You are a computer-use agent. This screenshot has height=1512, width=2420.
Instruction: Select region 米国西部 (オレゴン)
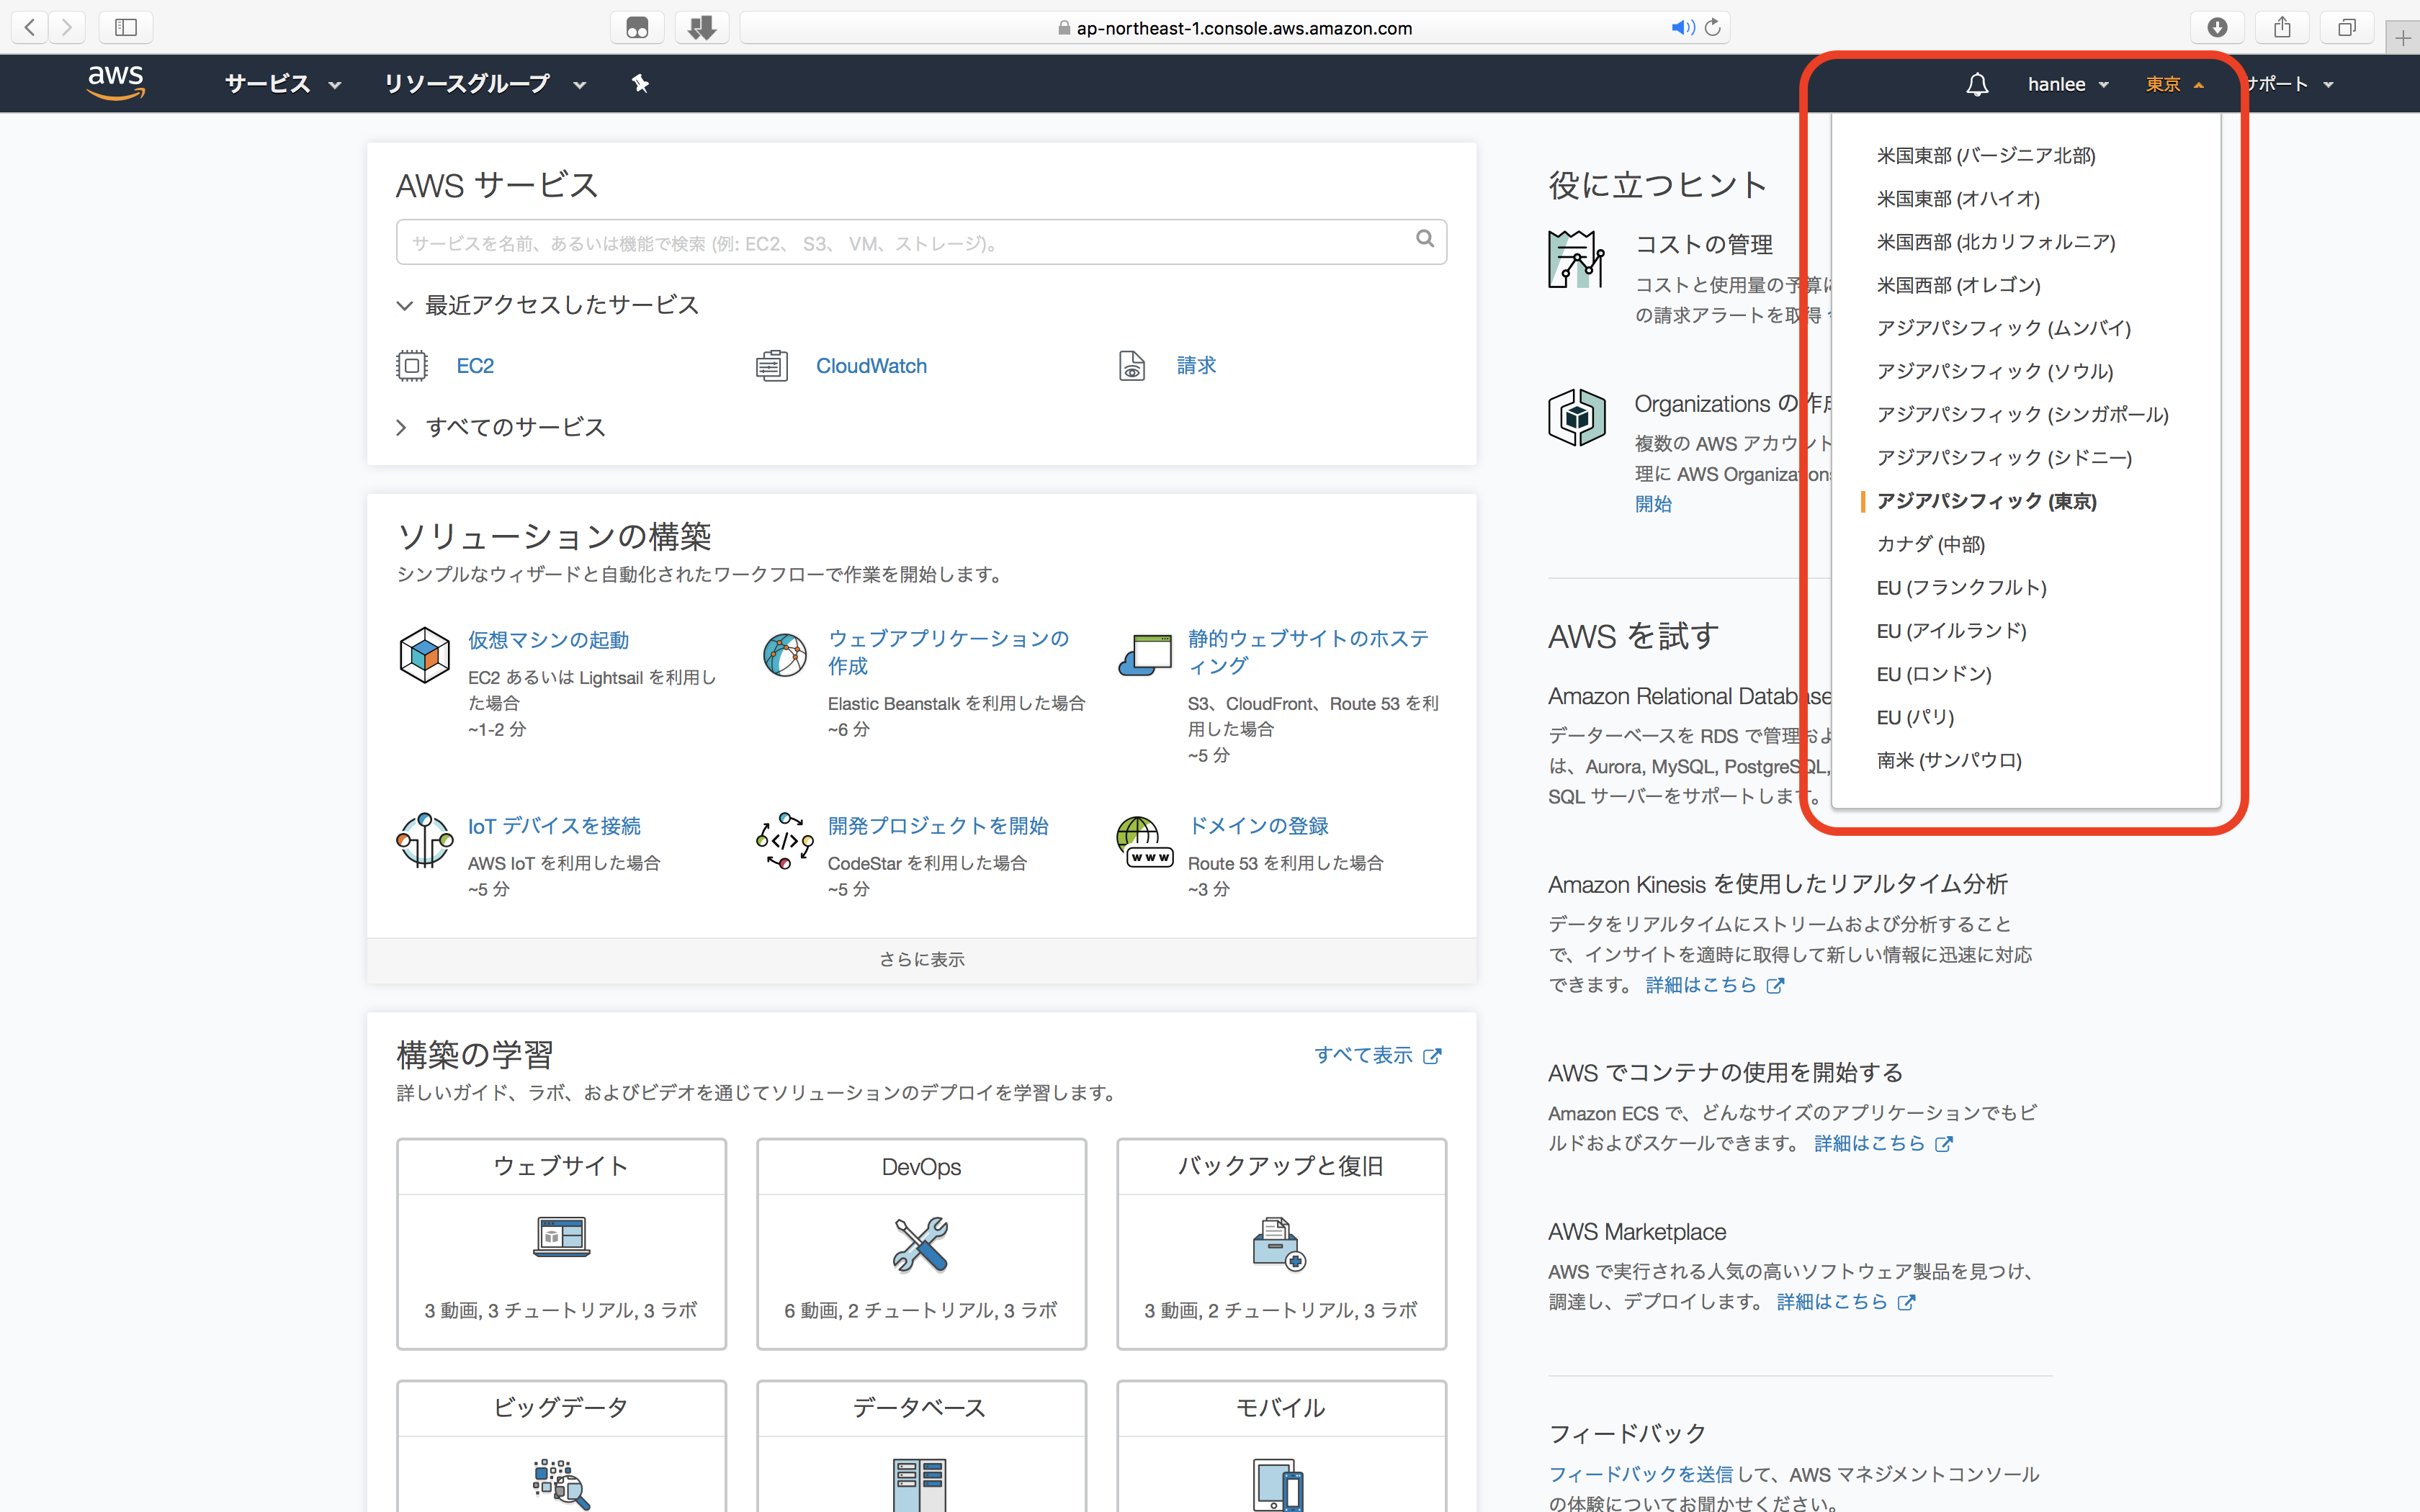(1958, 284)
